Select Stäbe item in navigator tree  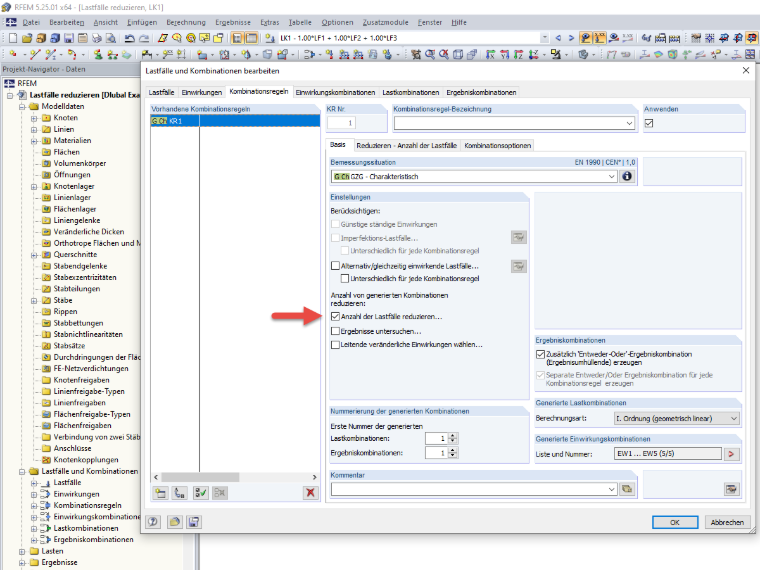(x=63, y=300)
